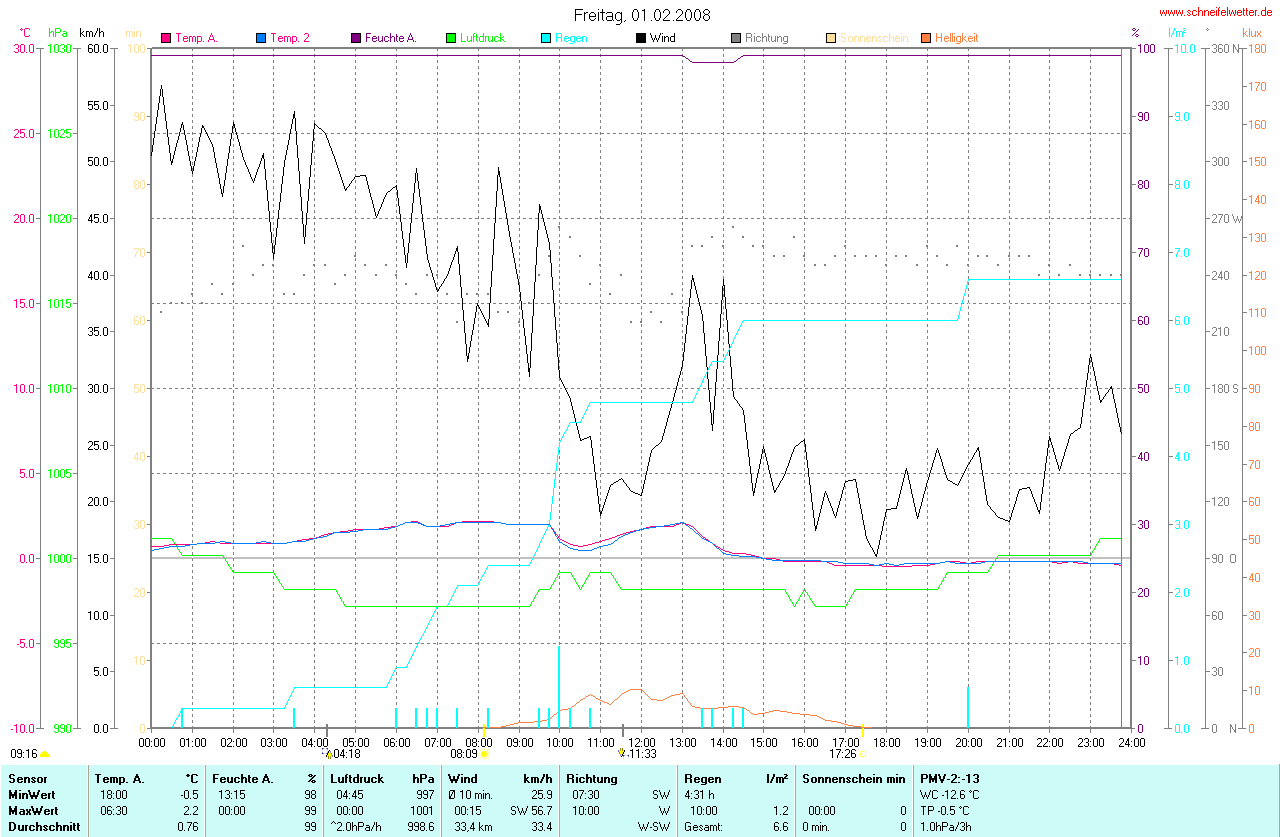Click the 1.0hPa/3h value
1280x837 pixels.
coord(945,827)
